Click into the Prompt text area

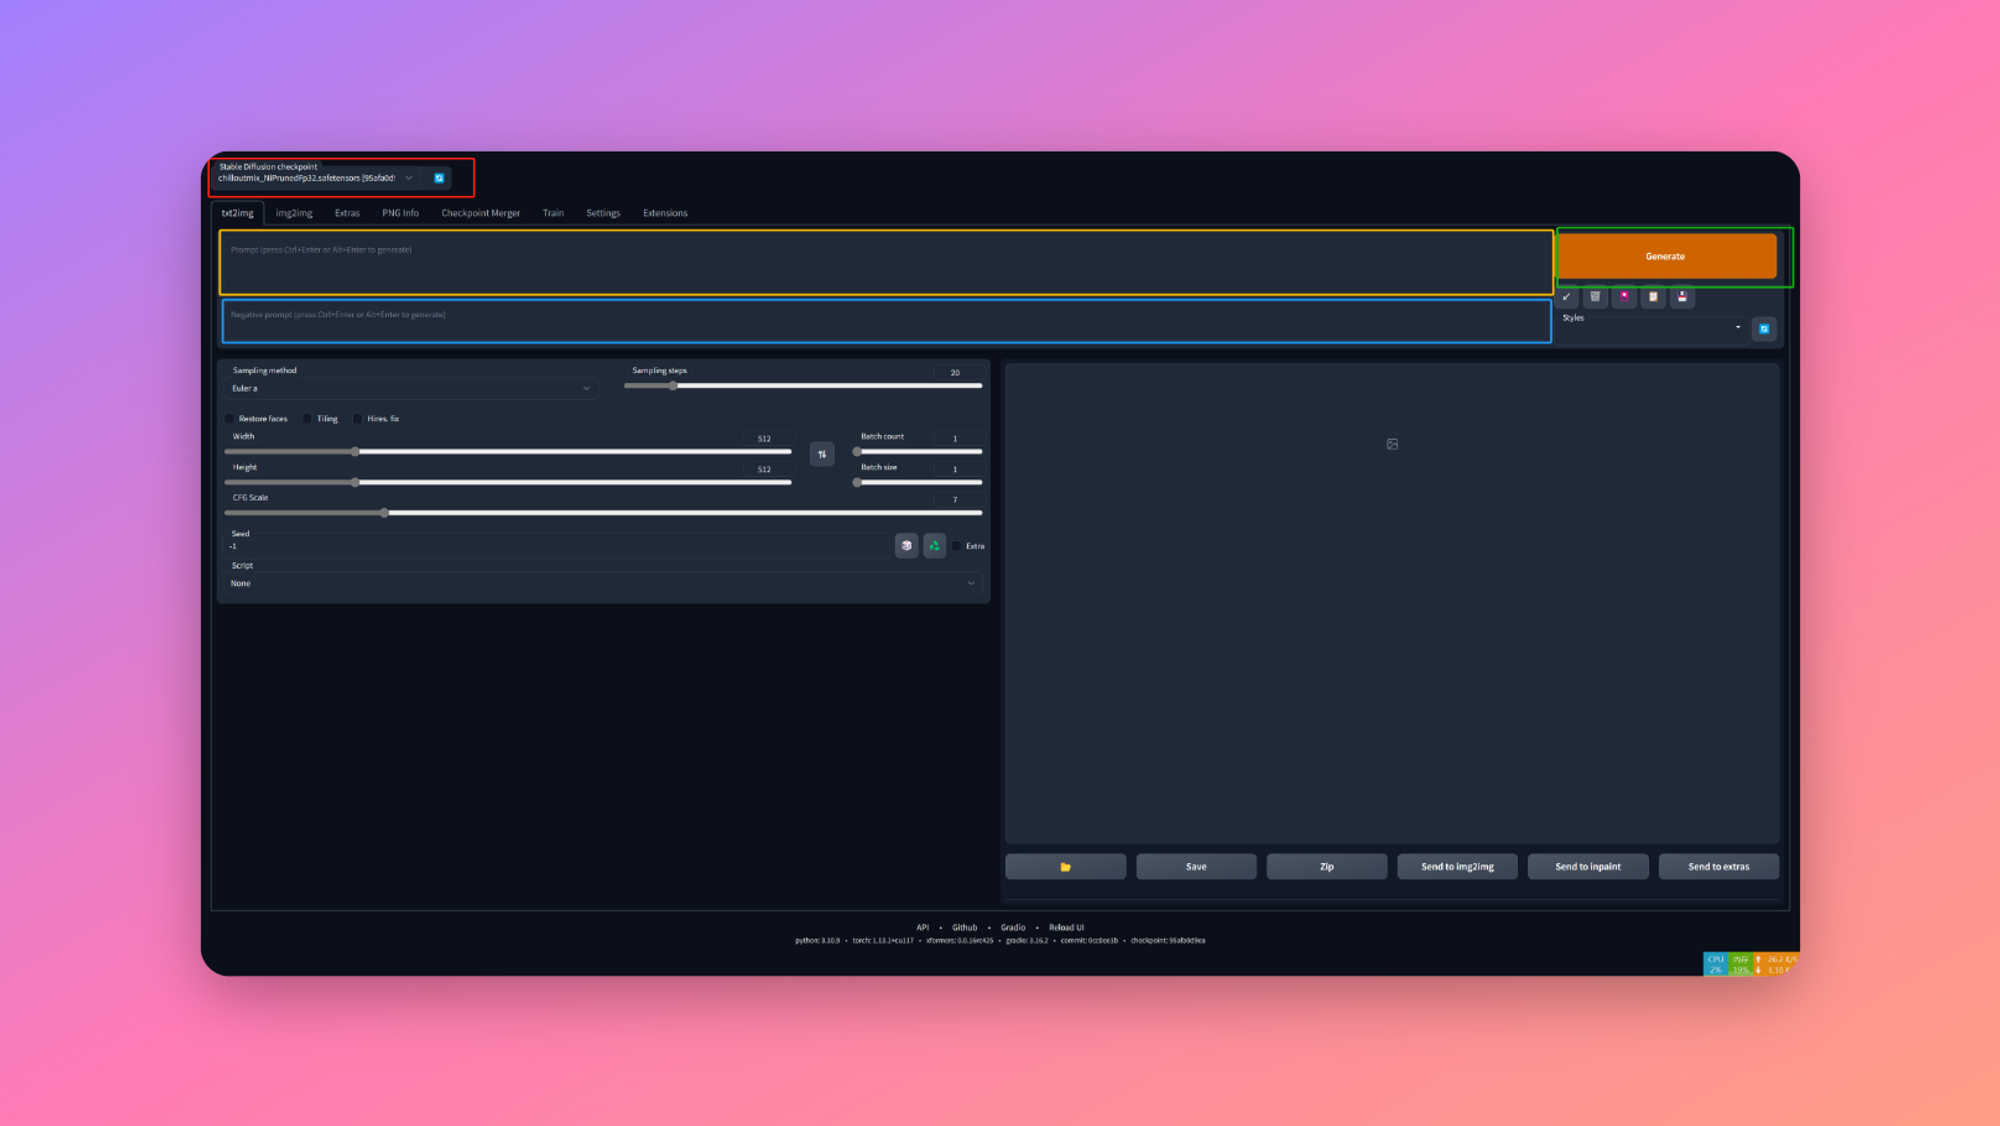(886, 263)
